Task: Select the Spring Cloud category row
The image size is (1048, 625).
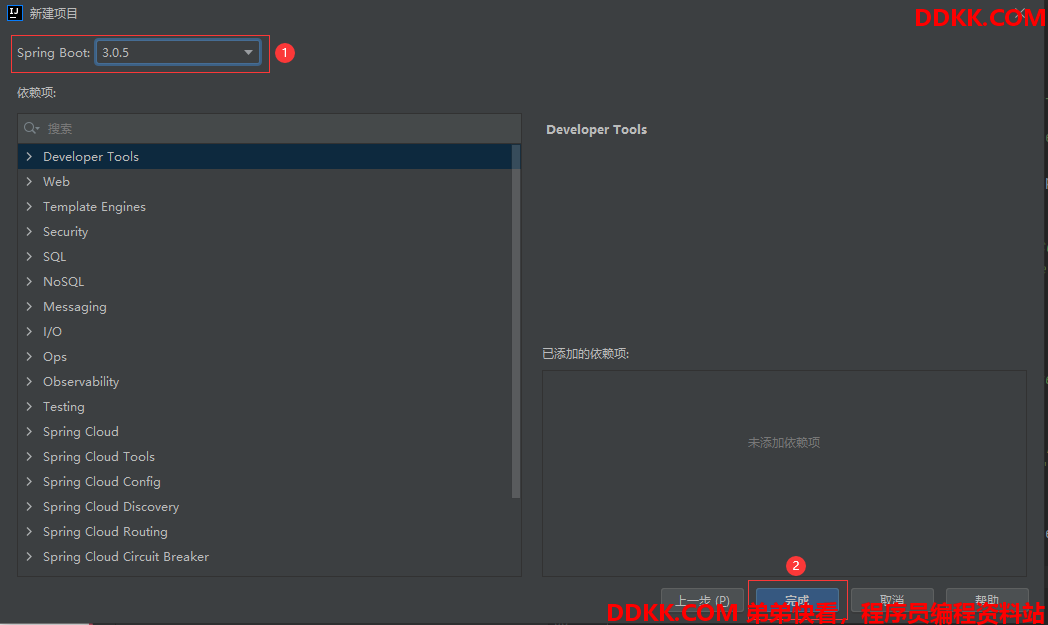Action: [x=265, y=432]
